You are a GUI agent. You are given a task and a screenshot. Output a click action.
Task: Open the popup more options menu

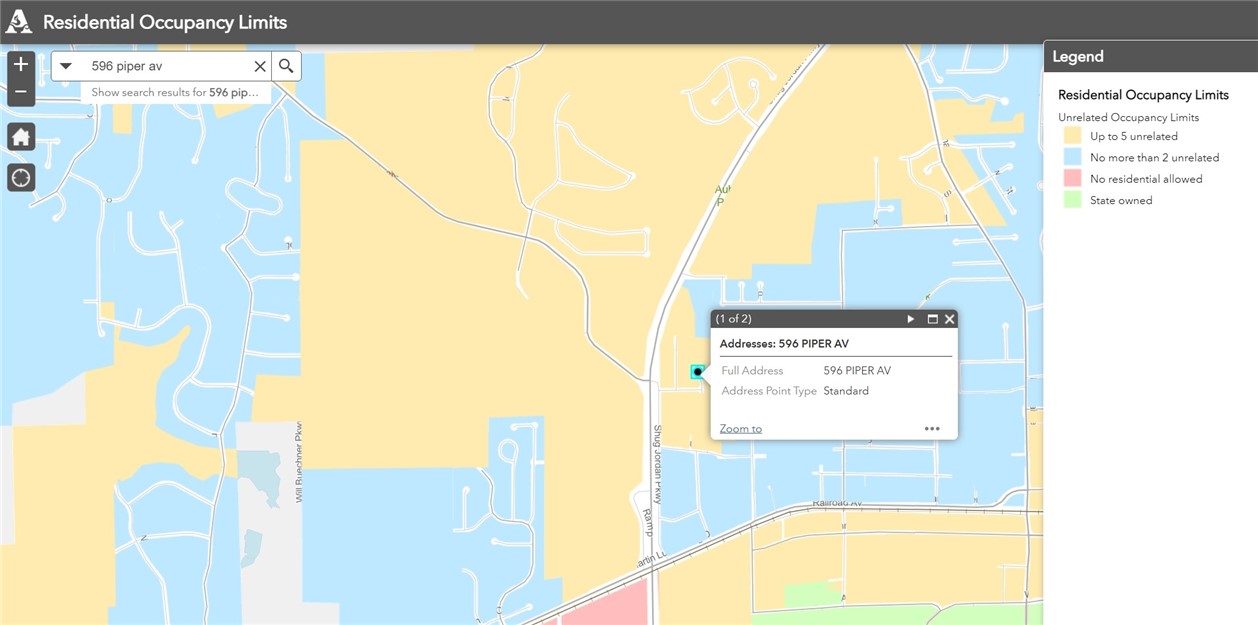tap(932, 429)
